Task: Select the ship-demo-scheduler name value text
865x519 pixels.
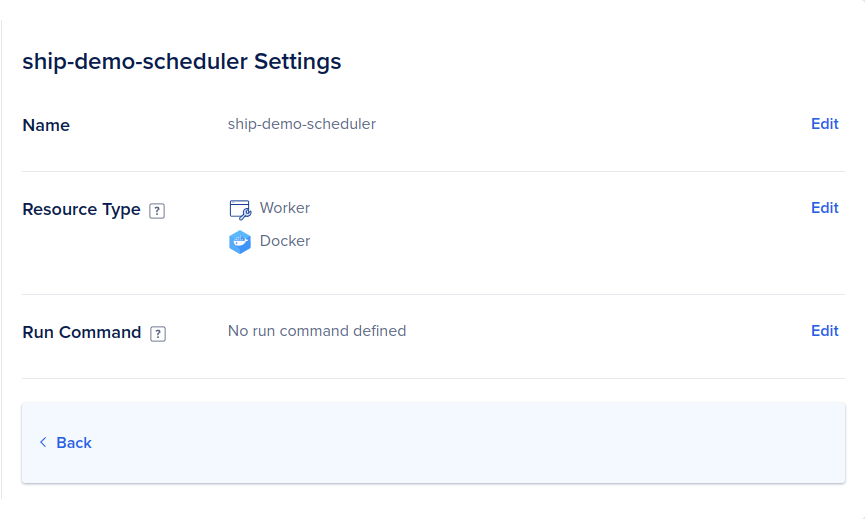Action: pyautogui.click(x=302, y=124)
